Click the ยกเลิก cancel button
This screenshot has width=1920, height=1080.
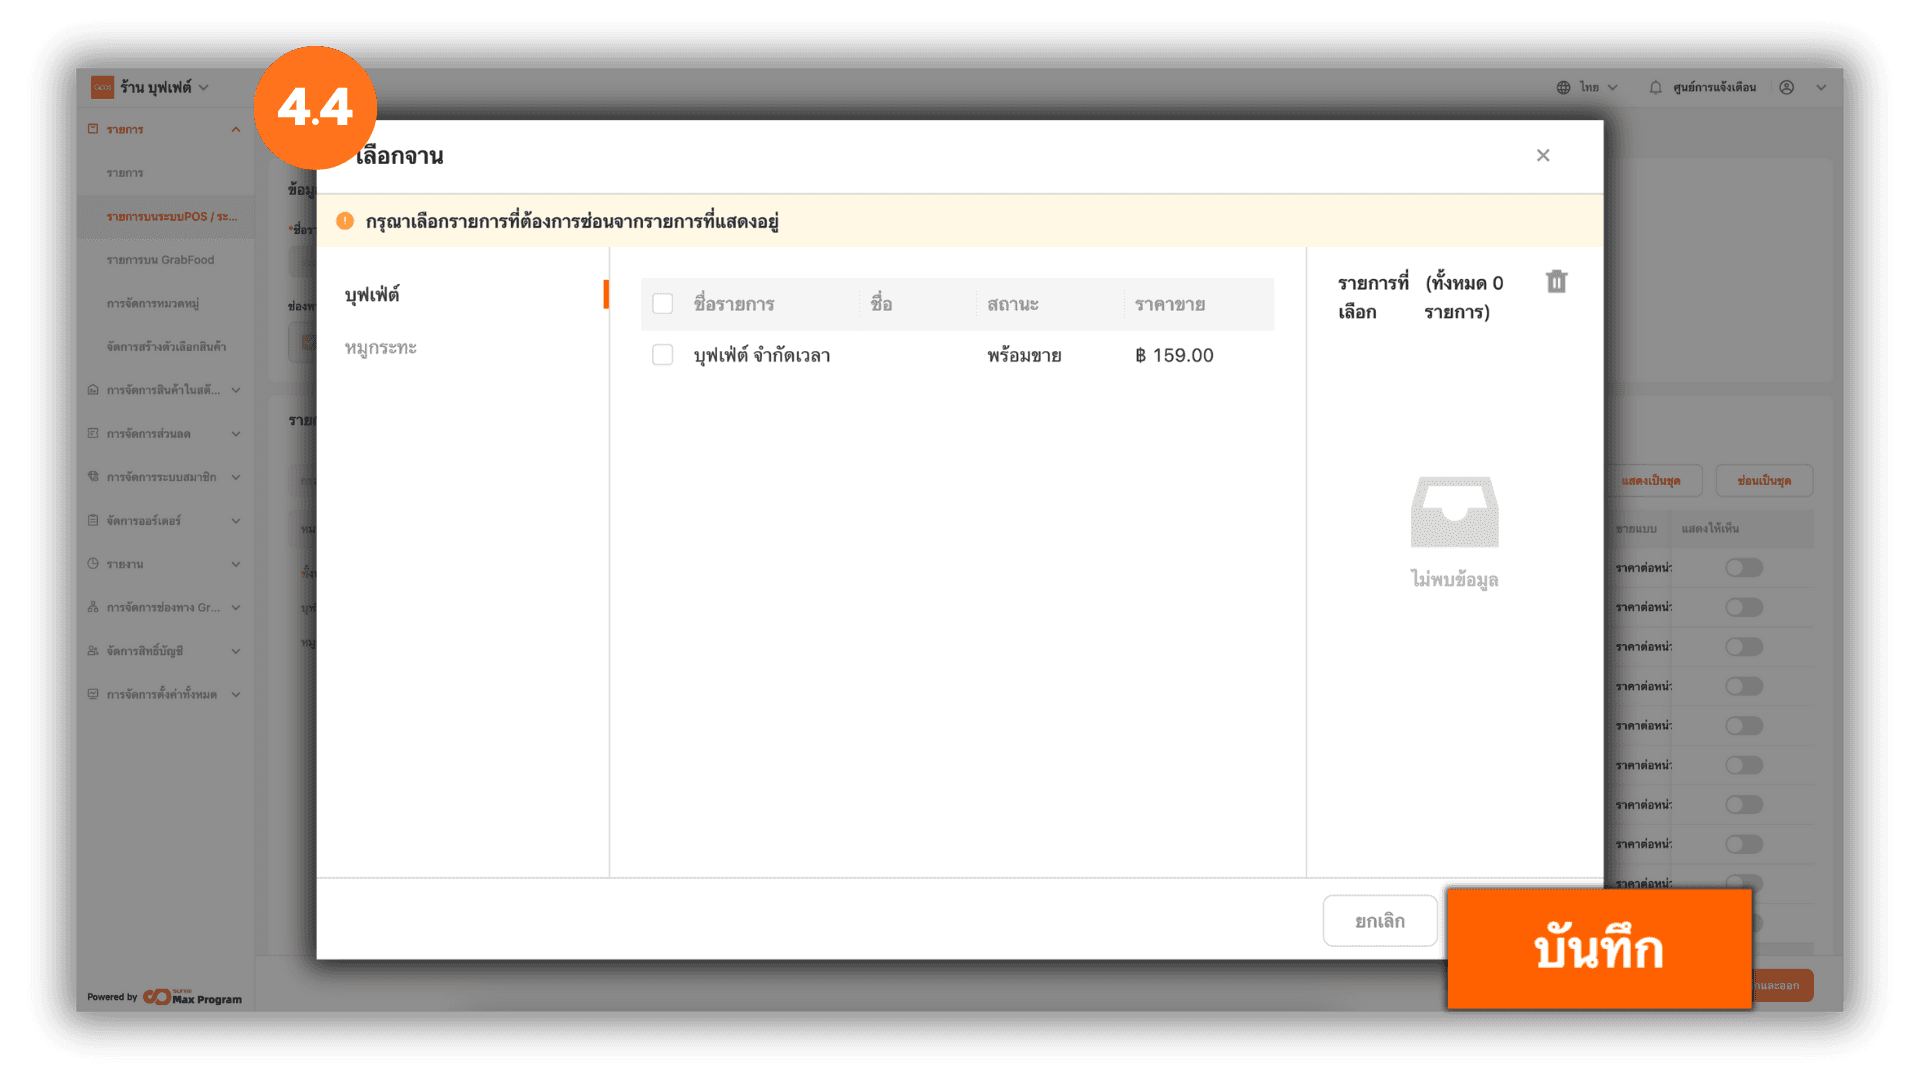(x=1379, y=921)
